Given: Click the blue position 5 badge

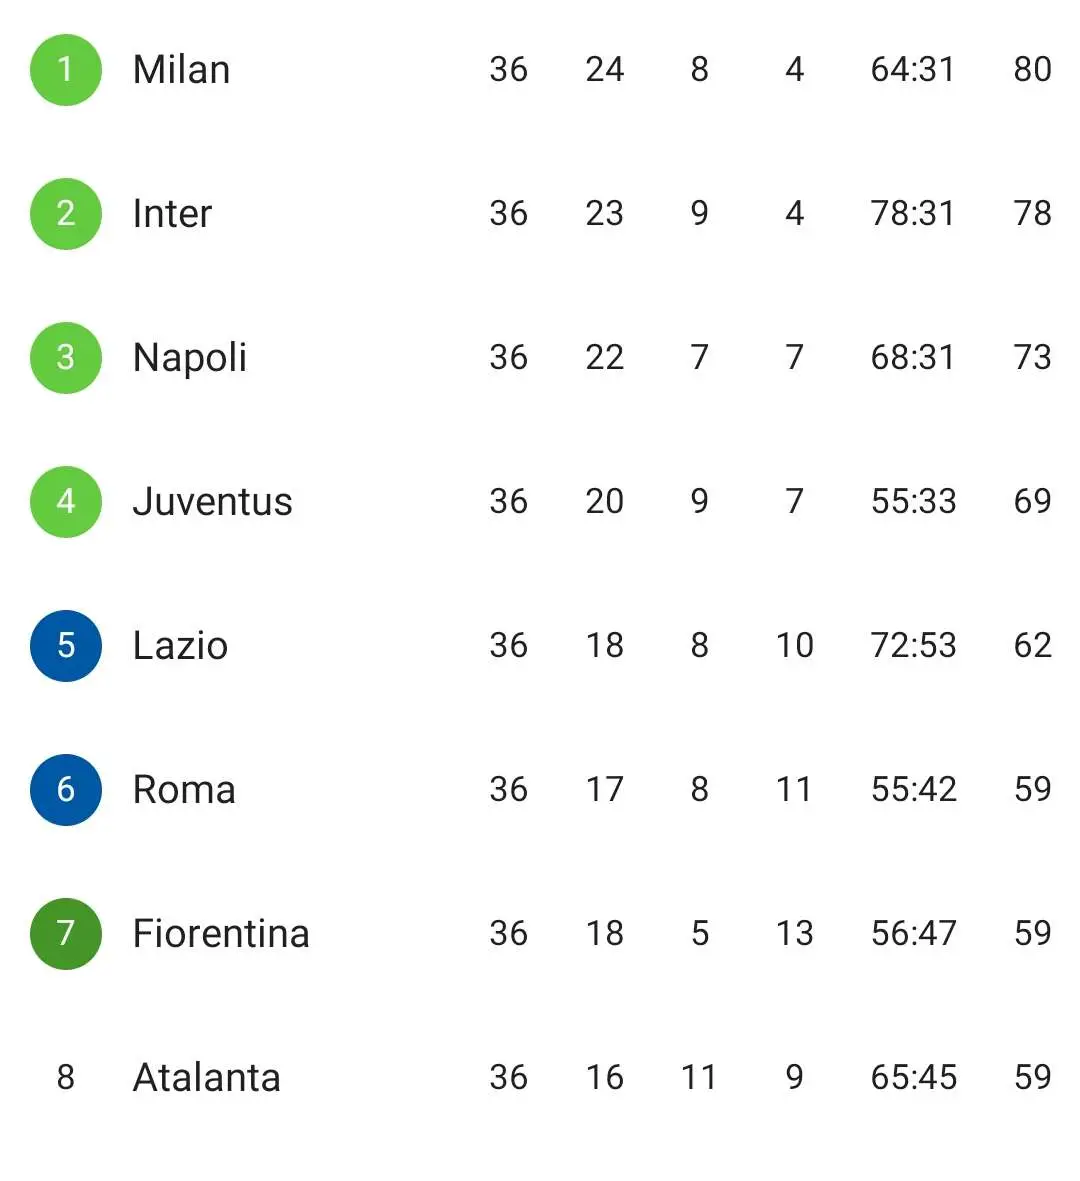Looking at the screenshot, I should pos(66,645).
